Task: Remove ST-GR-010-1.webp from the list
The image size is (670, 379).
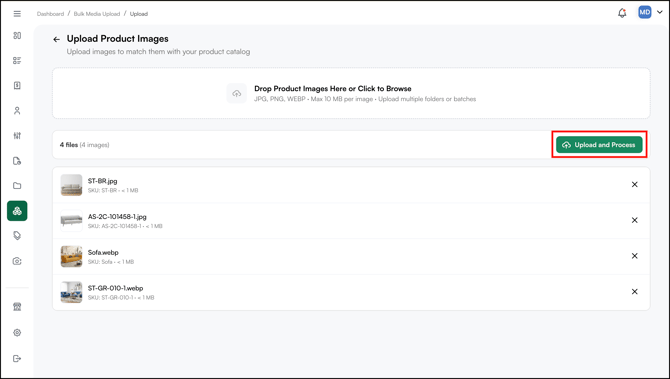Action: coord(635,291)
